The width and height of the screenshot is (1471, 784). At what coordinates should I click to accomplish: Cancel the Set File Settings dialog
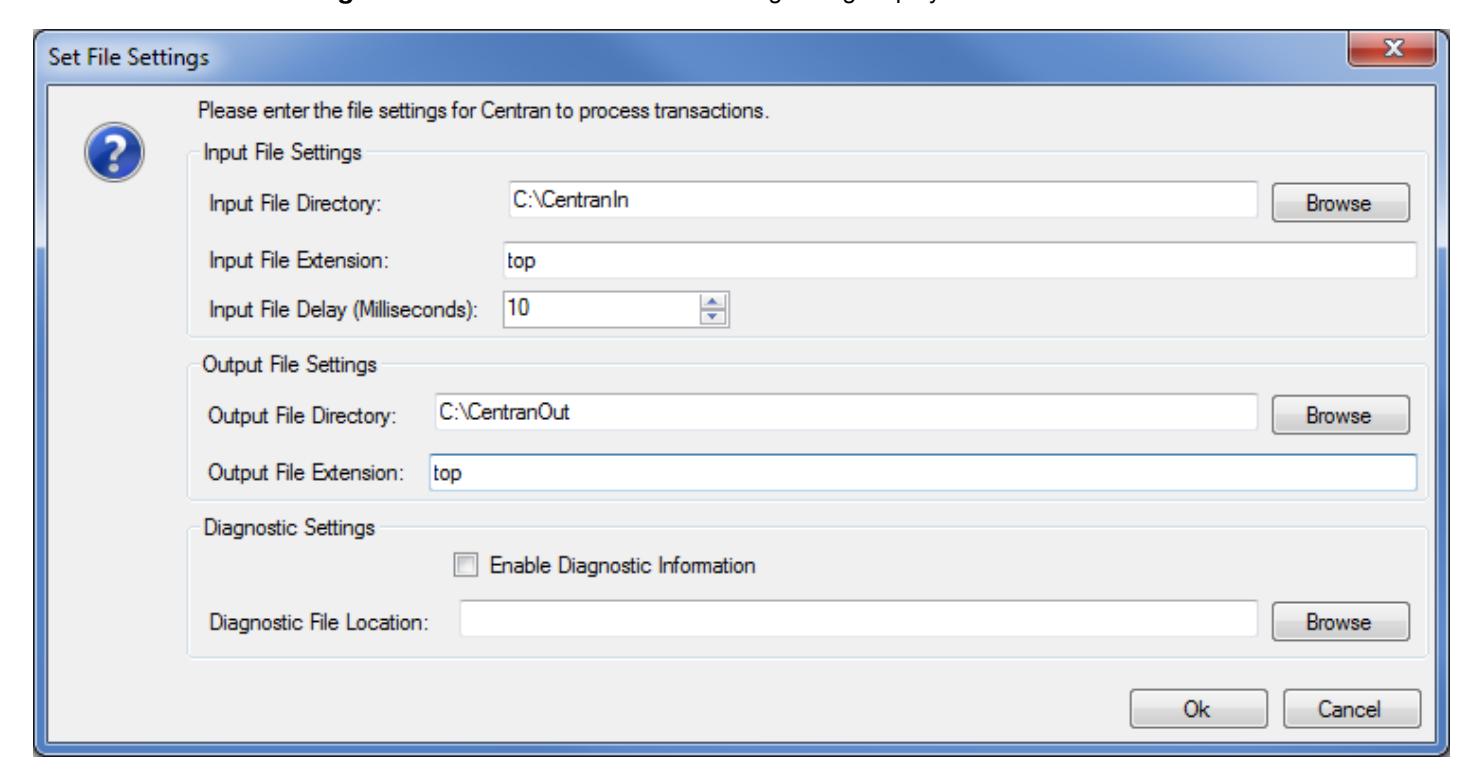1351,709
